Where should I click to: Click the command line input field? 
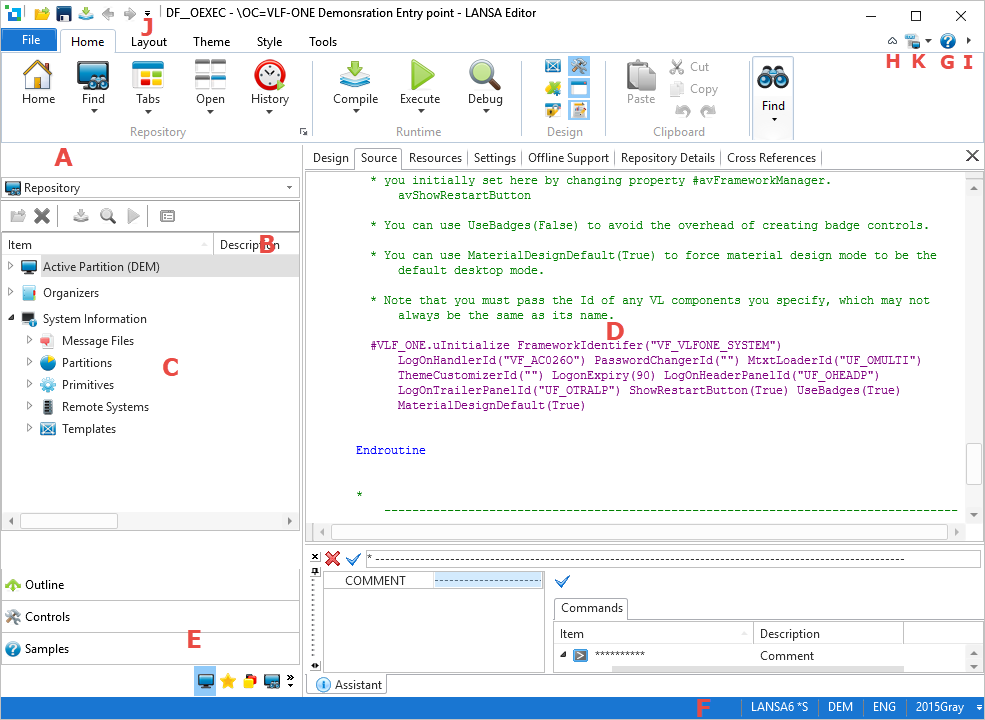pyautogui.click(x=673, y=559)
